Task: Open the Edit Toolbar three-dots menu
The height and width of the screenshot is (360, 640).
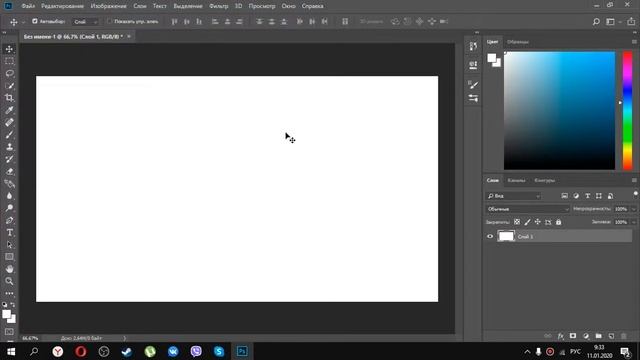Action: (x=9, y=293)
